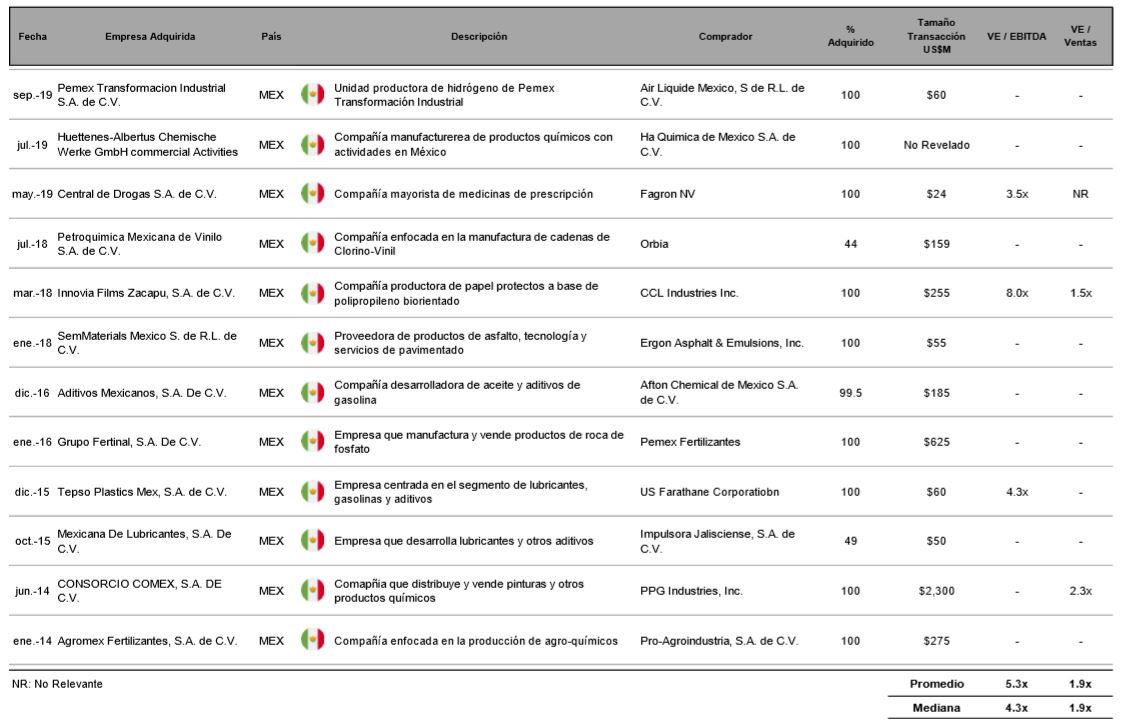Click company 'Petroquimica Mexicana de Vinilo S.A. de C.V.'

[139, 244]
